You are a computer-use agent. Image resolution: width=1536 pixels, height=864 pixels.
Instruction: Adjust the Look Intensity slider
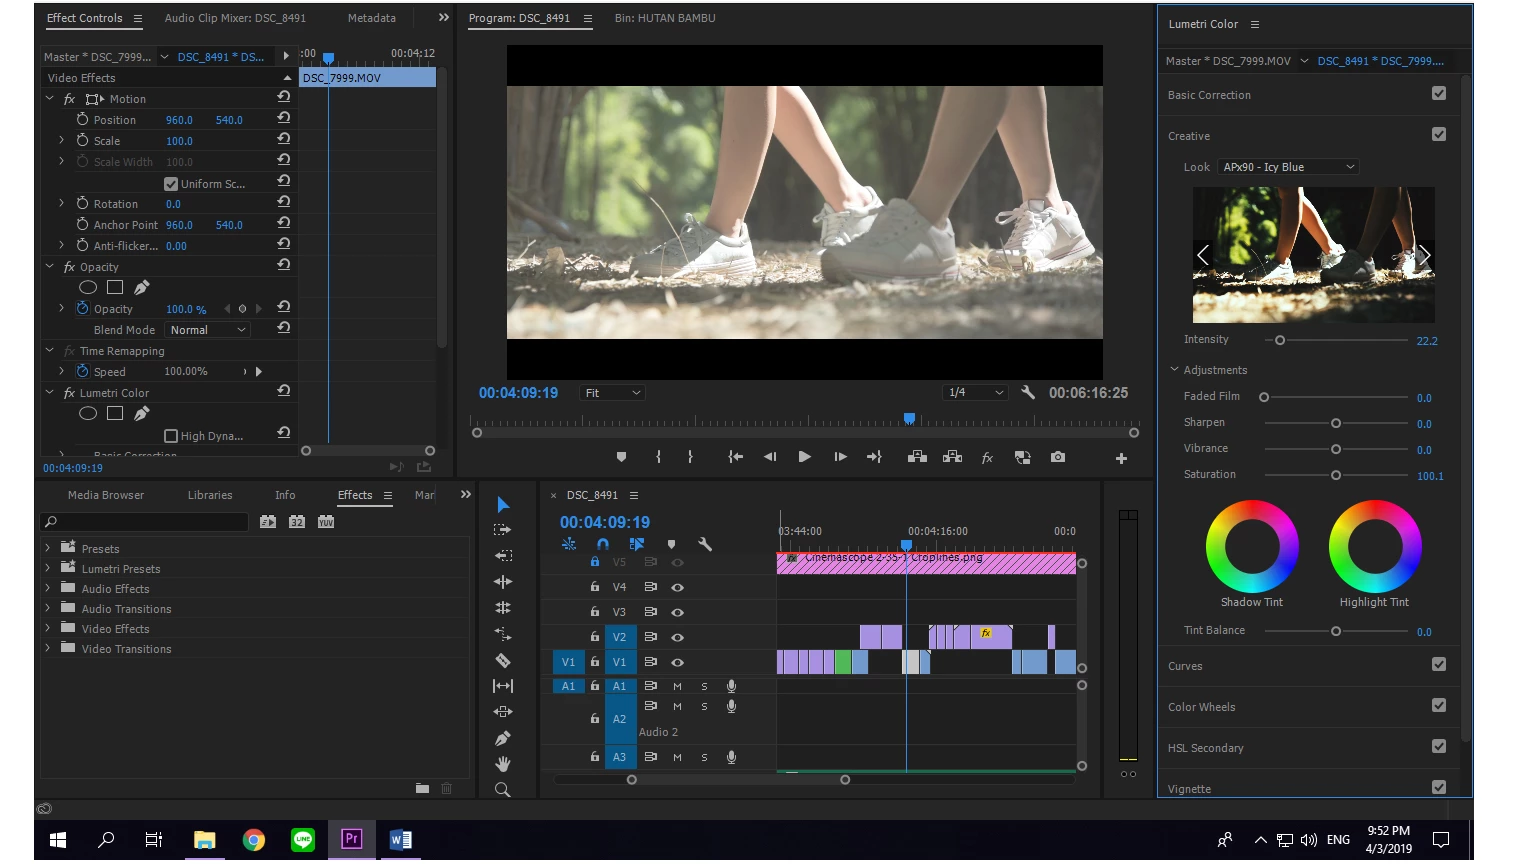(x=1280, y=340)
